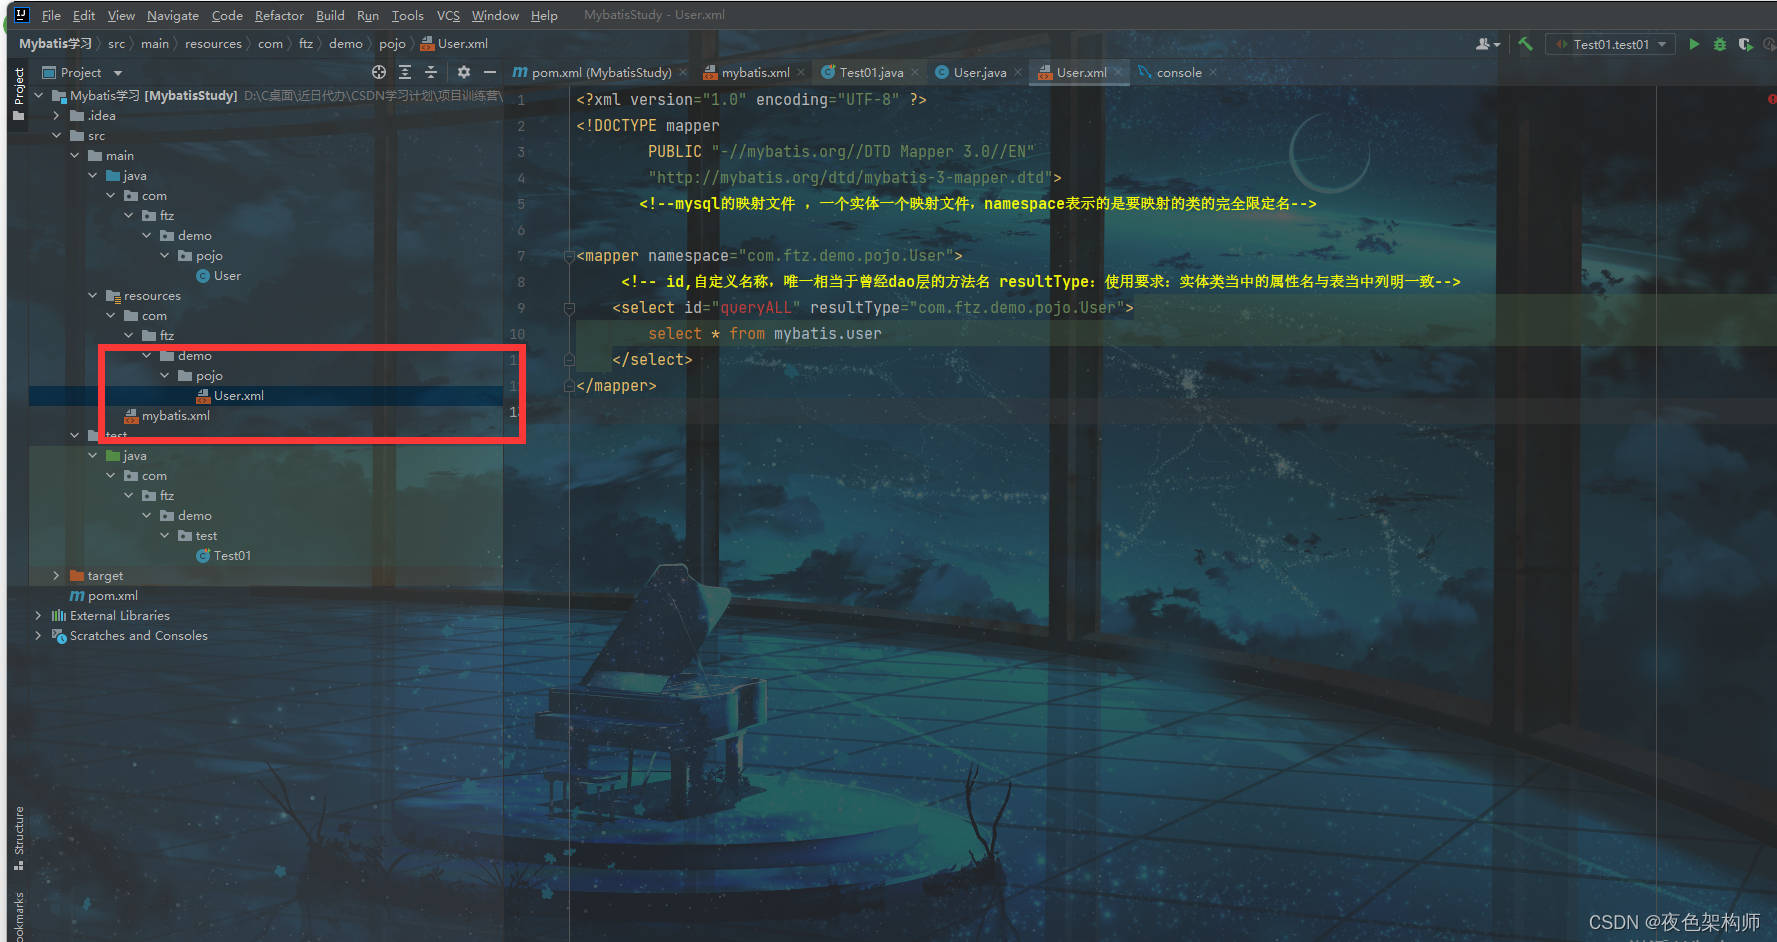
Task: Click queryALL id value in editor
Action: tap(756, 308)
